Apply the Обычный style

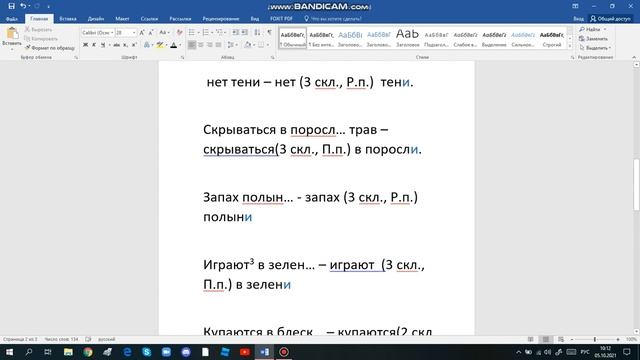[x=293, y=38]
